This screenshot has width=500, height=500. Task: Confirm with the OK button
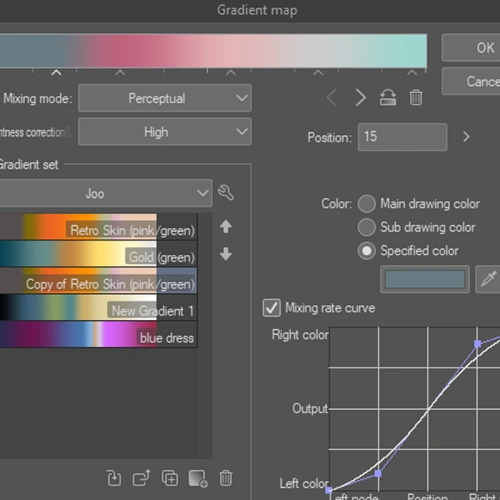[x=471, y=48]
